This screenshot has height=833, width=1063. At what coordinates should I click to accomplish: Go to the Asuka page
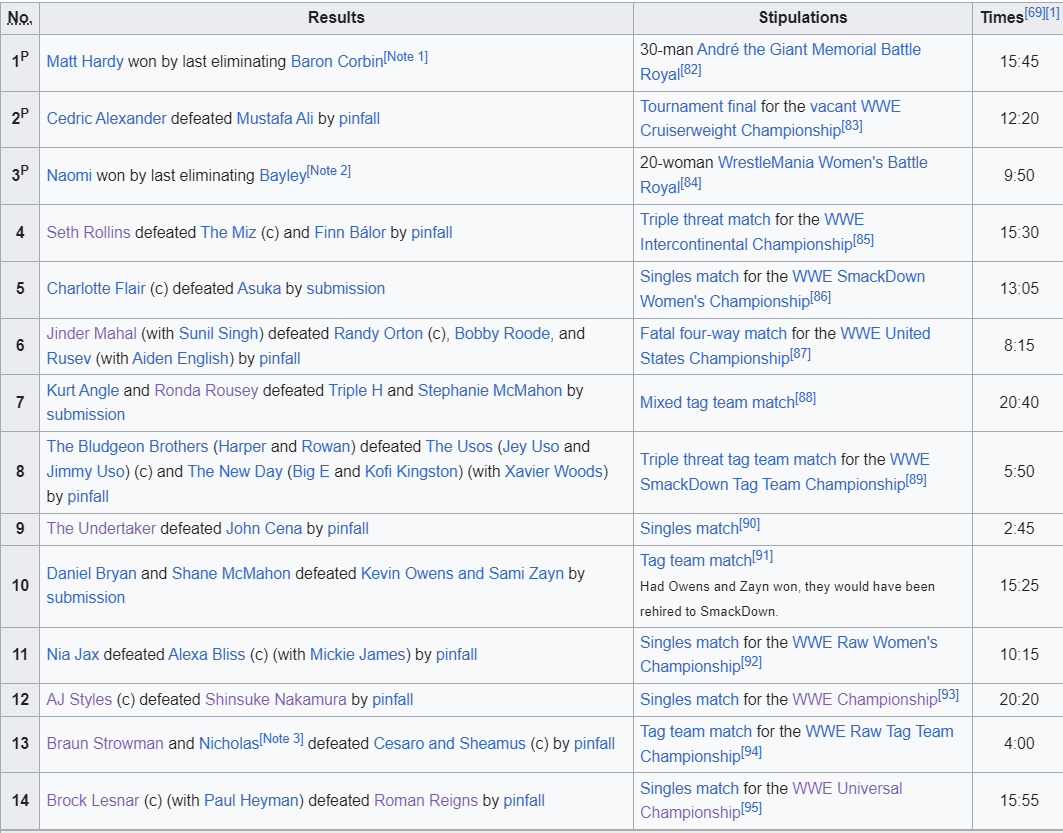coord(259,289)
